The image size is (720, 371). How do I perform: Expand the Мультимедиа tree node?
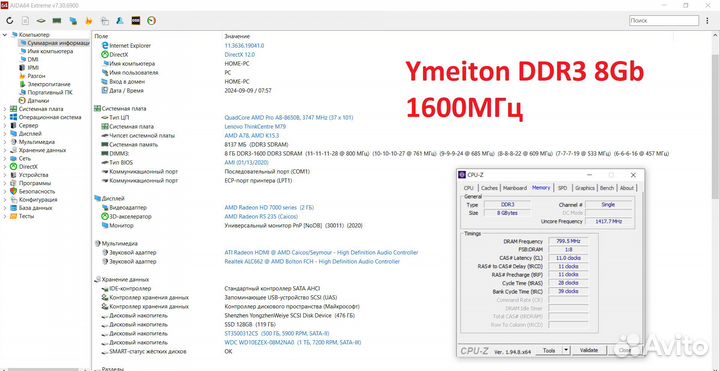5,142
